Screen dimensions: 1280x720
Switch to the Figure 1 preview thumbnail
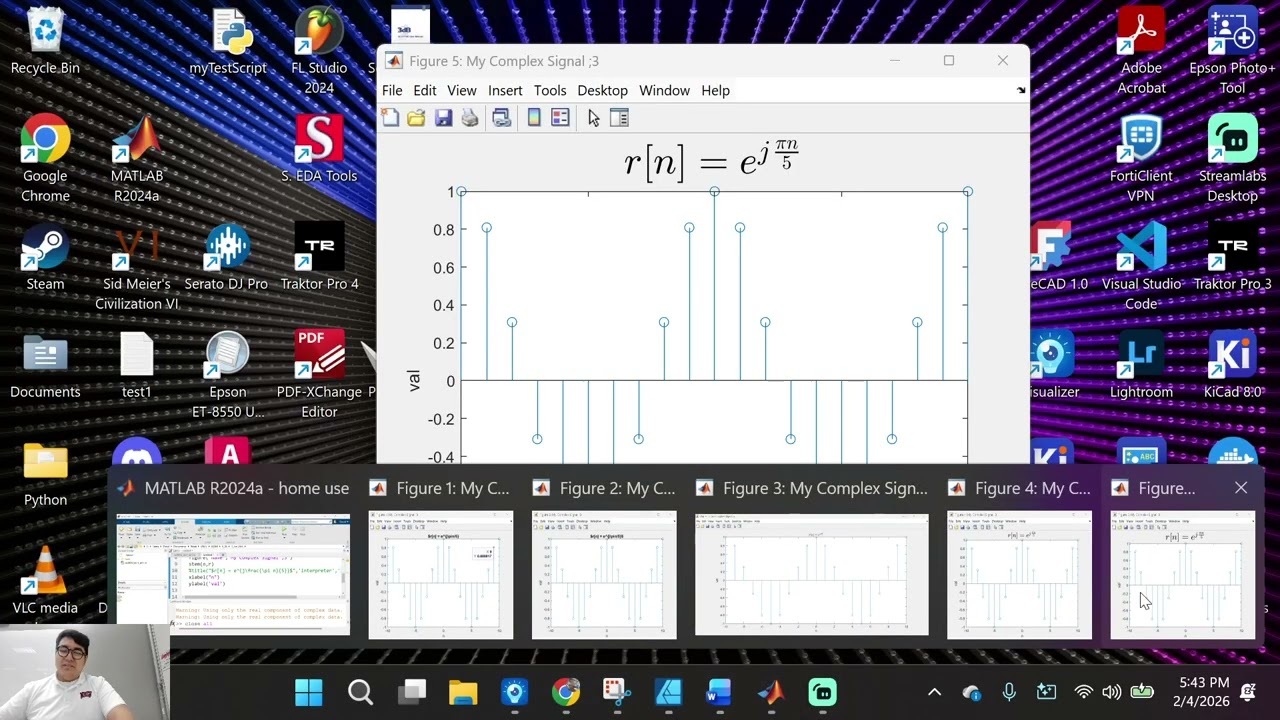(x=441, y=575)
